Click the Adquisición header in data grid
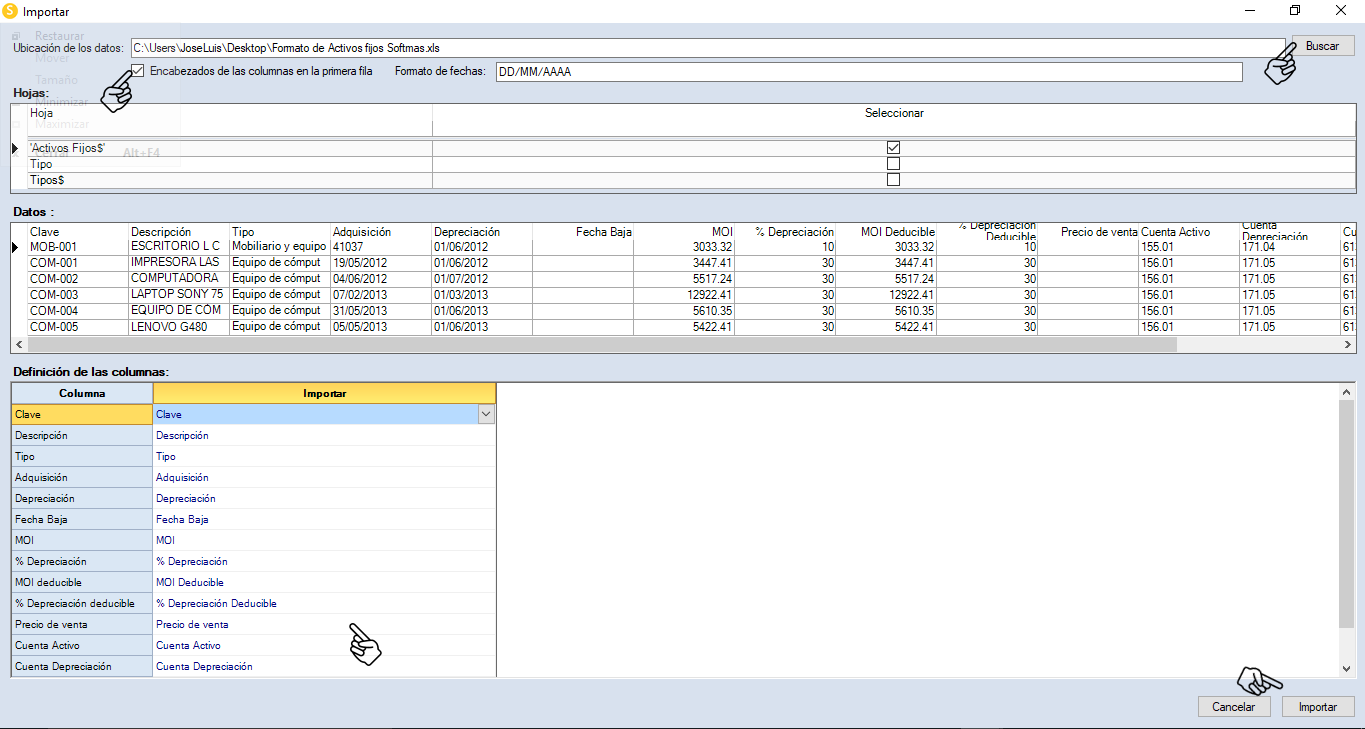The height and width of the screenshot is (729, 1365). (x=381, y=231)
